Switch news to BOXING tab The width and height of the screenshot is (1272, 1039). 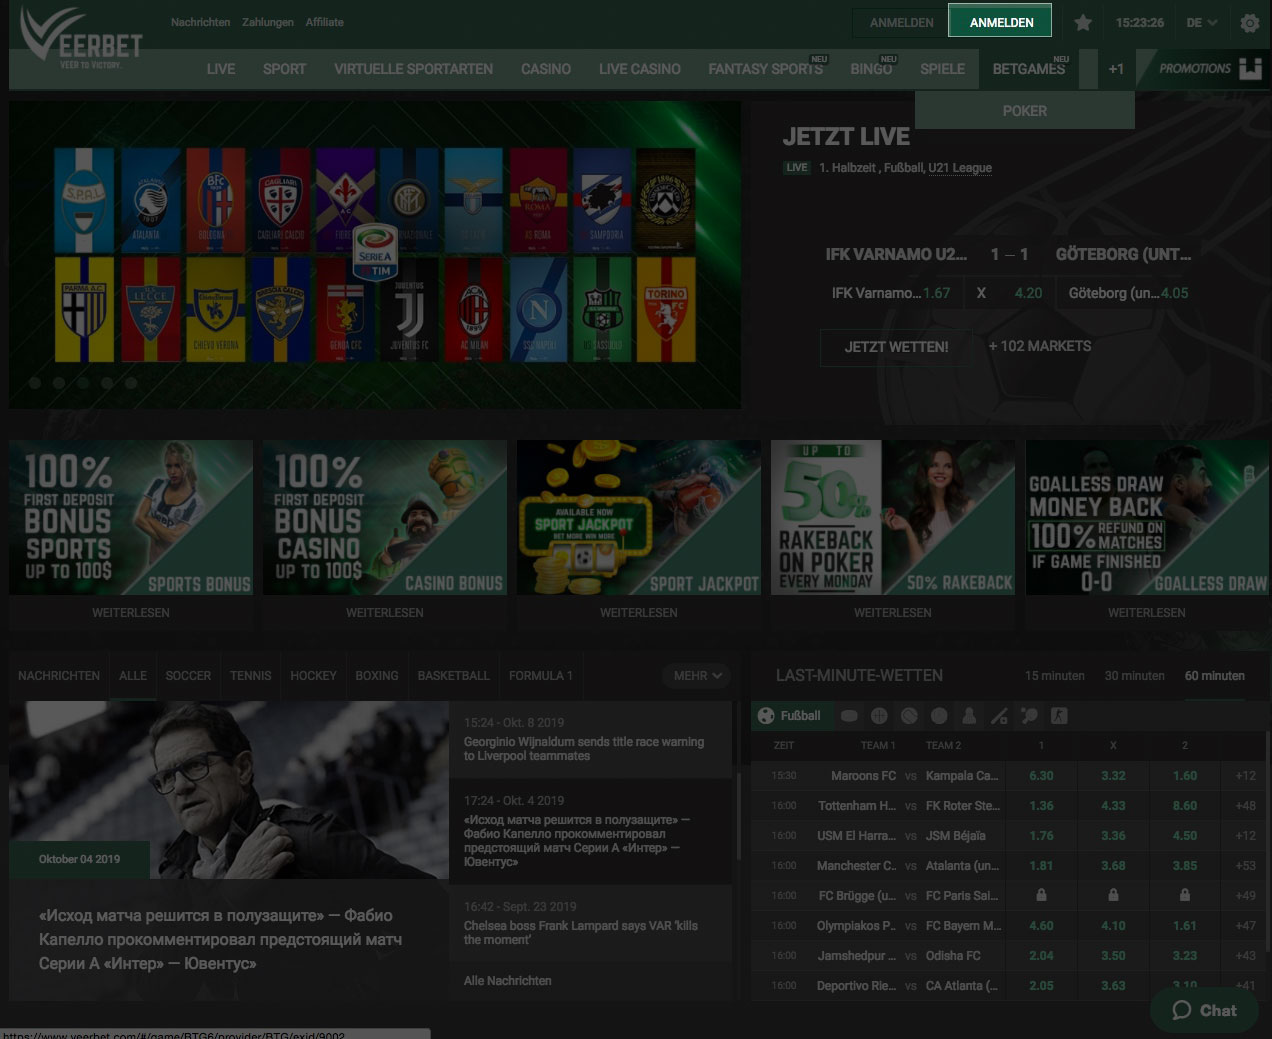click(x=377, y=676)
